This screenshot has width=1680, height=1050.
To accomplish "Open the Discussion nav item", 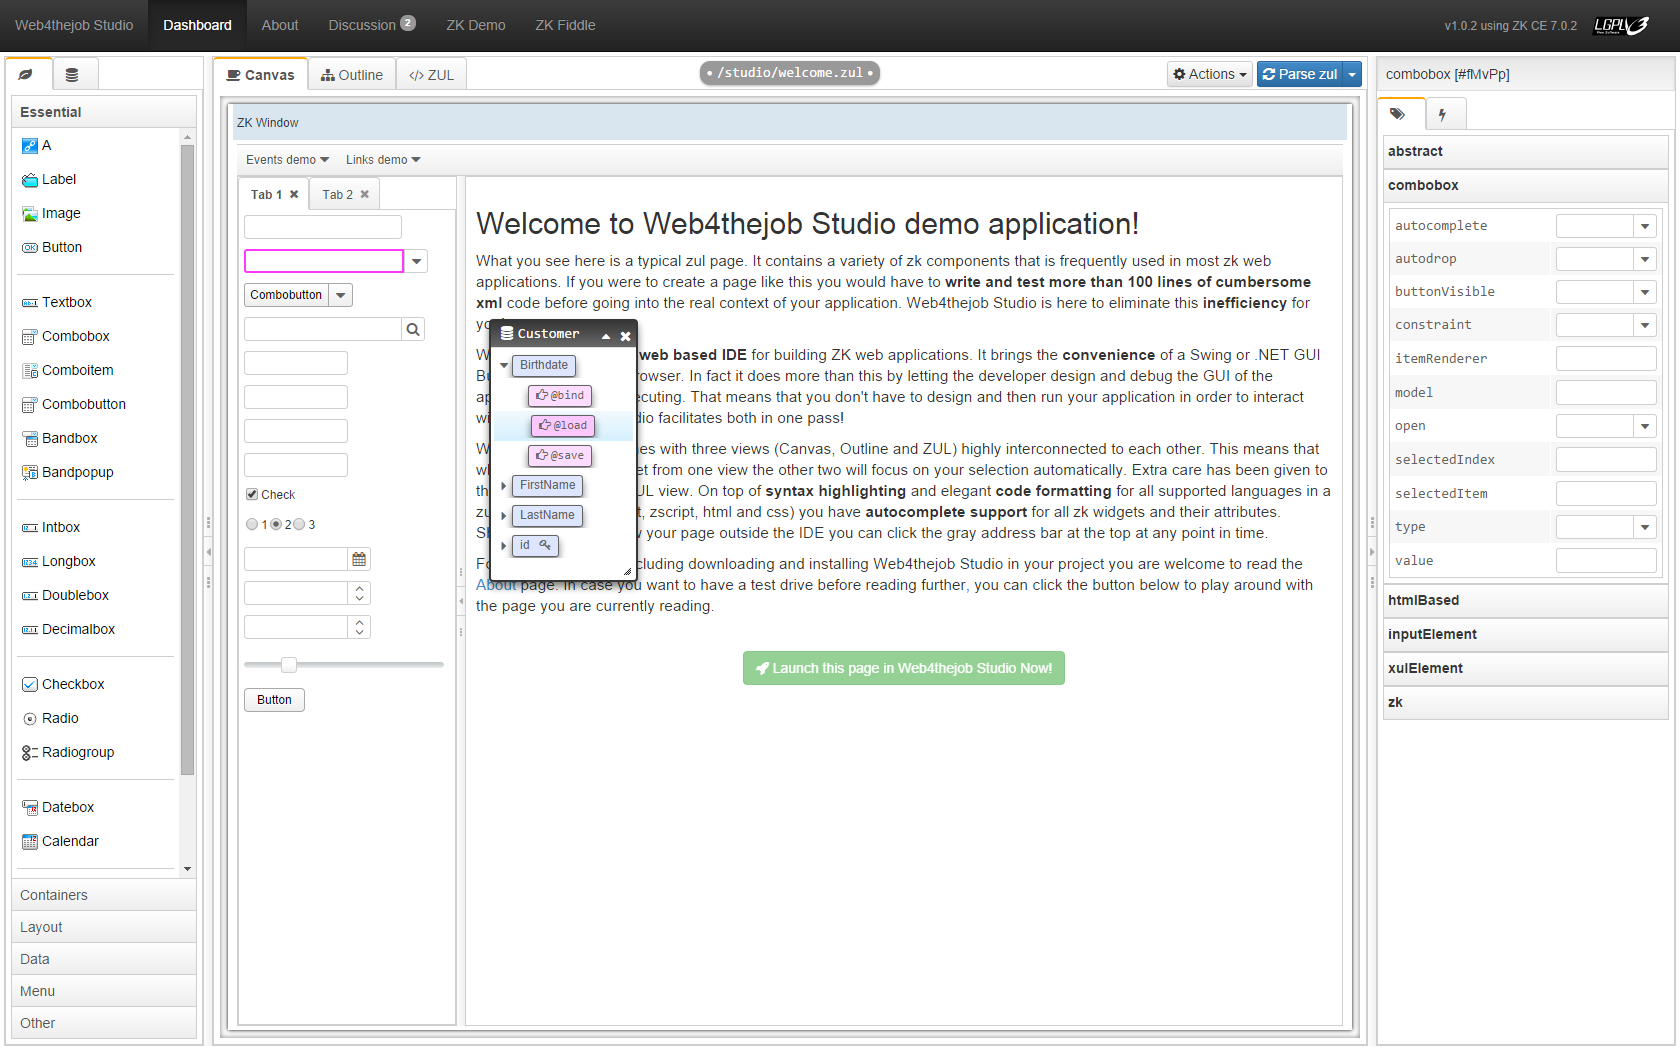I will [x=371, y=25].
